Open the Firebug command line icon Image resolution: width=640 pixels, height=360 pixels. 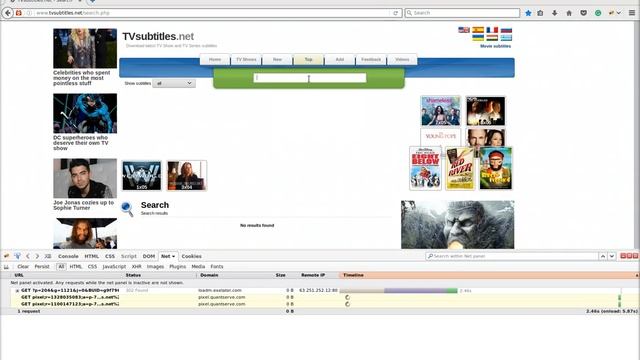pos(48,256)
